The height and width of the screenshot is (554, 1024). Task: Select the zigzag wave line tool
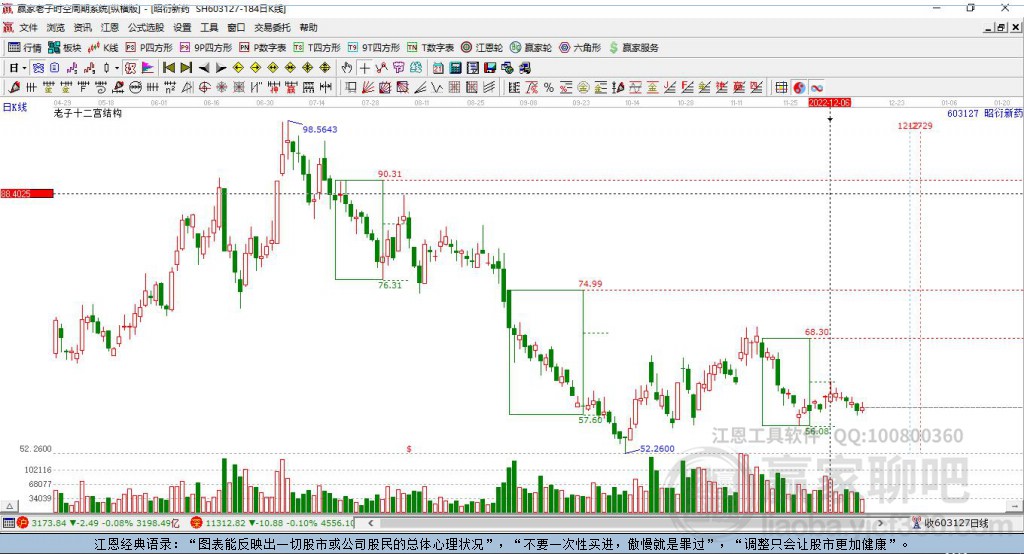[x=436, y=88]
